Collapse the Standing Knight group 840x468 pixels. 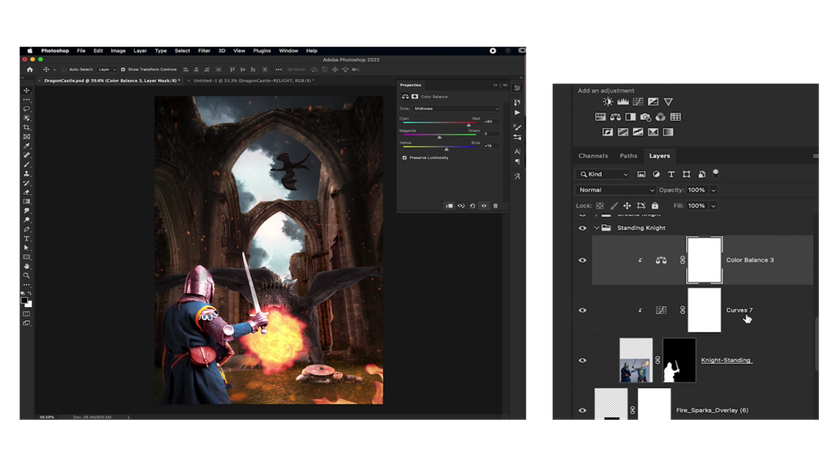[x=597, y=228]
